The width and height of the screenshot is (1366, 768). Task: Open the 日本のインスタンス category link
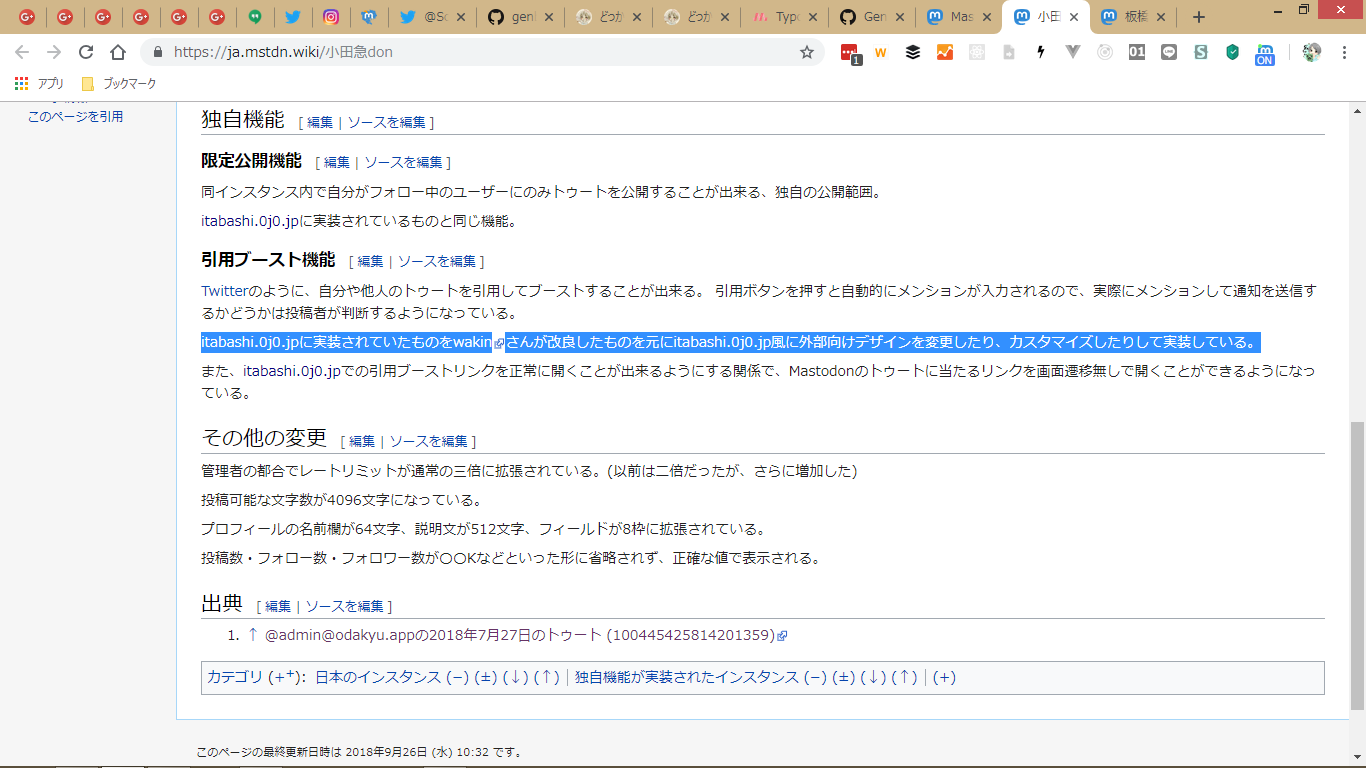pos(378,678)
